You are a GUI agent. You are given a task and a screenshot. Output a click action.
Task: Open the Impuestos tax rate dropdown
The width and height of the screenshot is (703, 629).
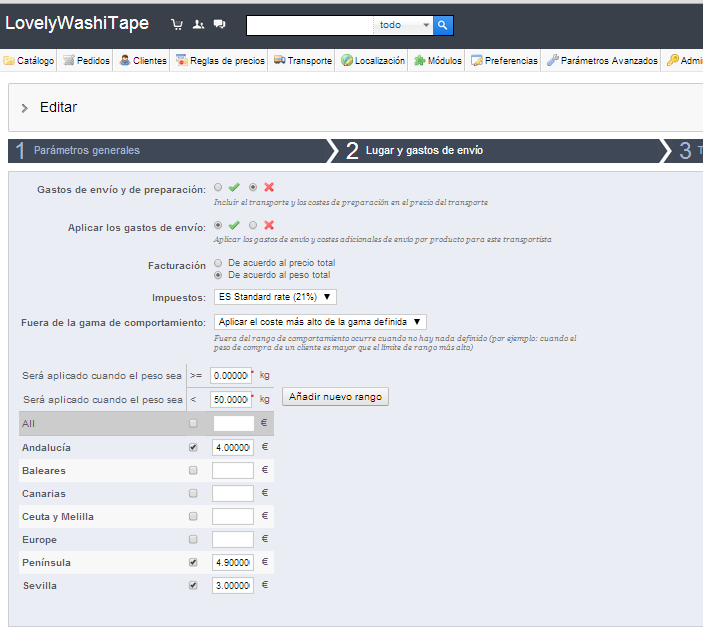coord(275,297)
